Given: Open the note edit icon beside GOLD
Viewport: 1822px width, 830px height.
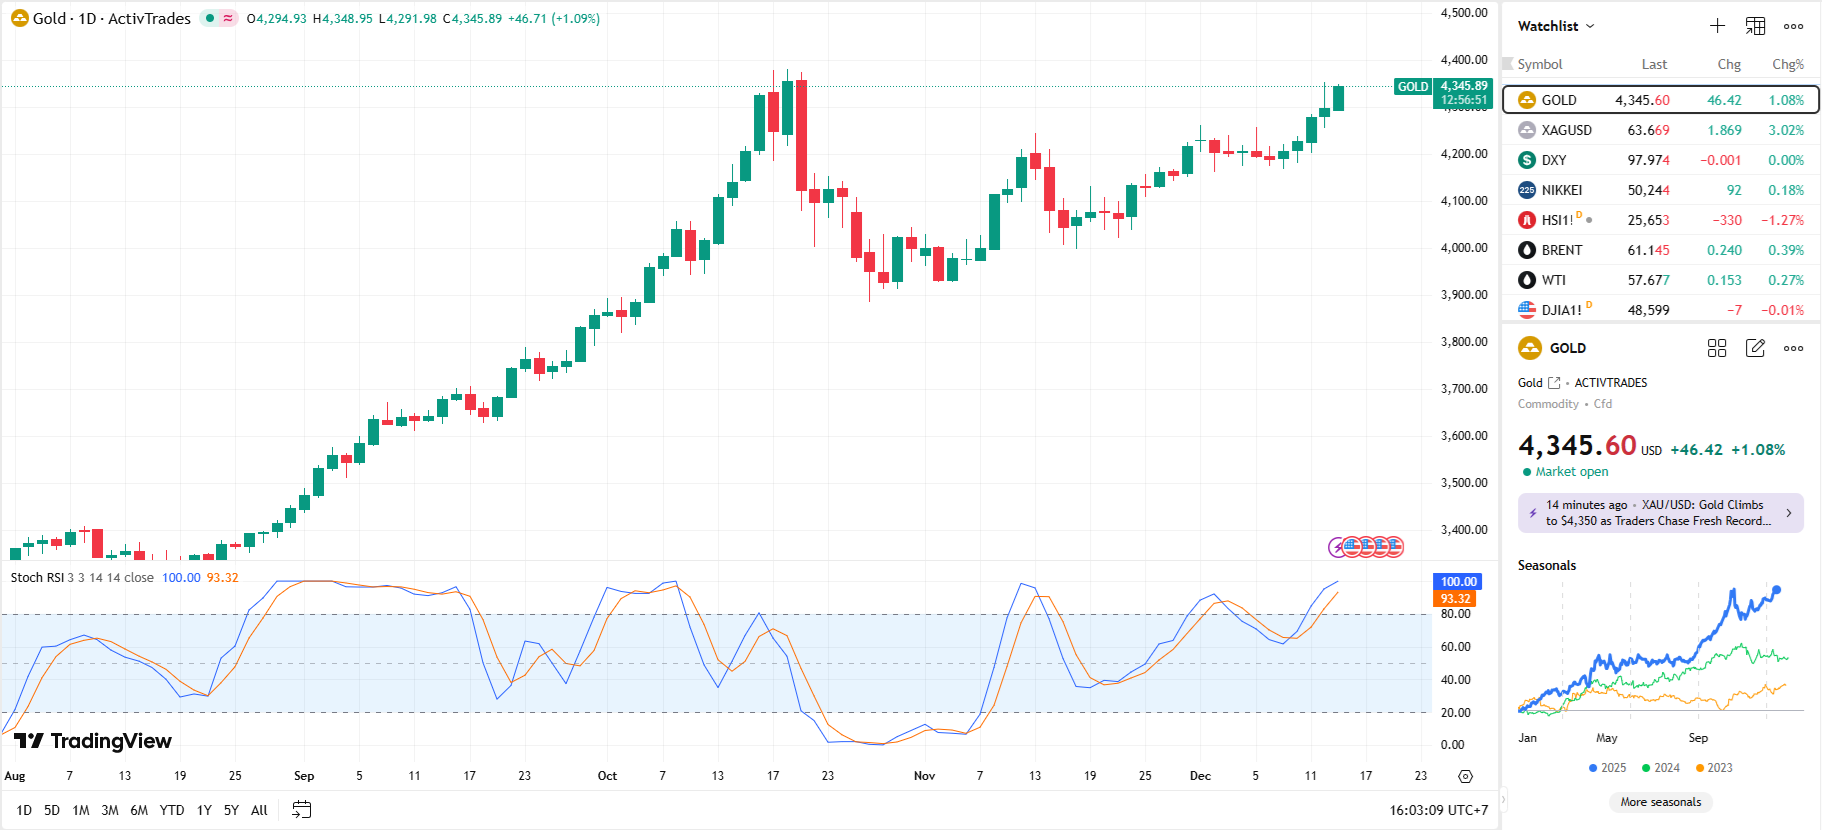Looking at the screenshot, I should pyautogui.click(x=1755, y=348).
